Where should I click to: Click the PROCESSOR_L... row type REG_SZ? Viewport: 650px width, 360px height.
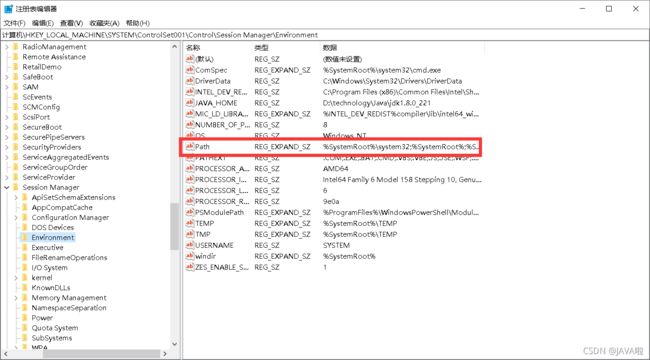tap(267, 190)
